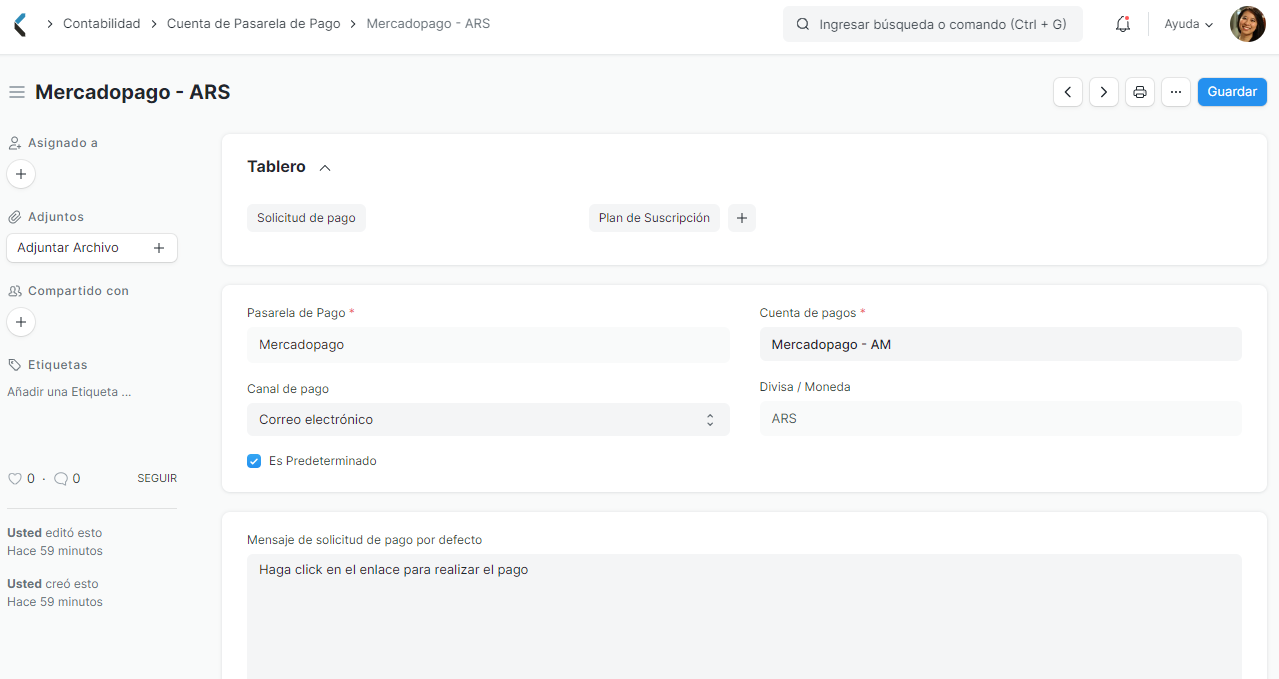Viewport: 1279px width, 679px height.
Task: Open the Canal de pago dropdown
Action: tap(488, 420)
